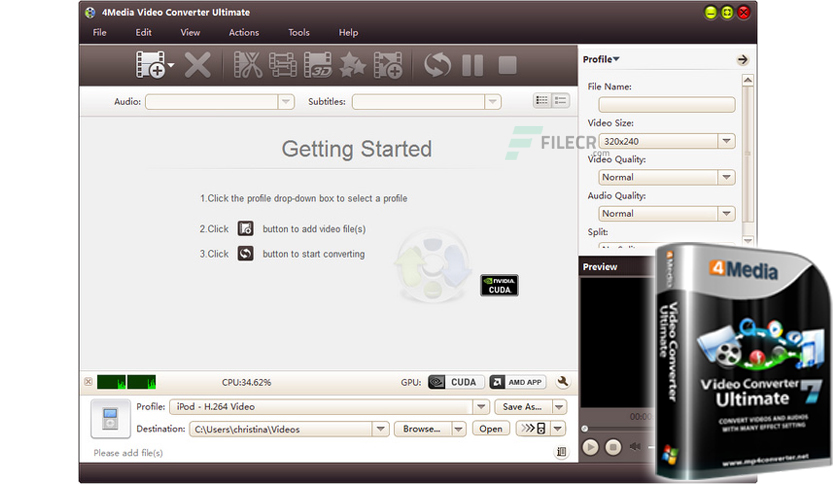Viewport: 836px width, 484px height.
Task: Open the View menu
Action: pyautogui.click(x=190, y=33)
